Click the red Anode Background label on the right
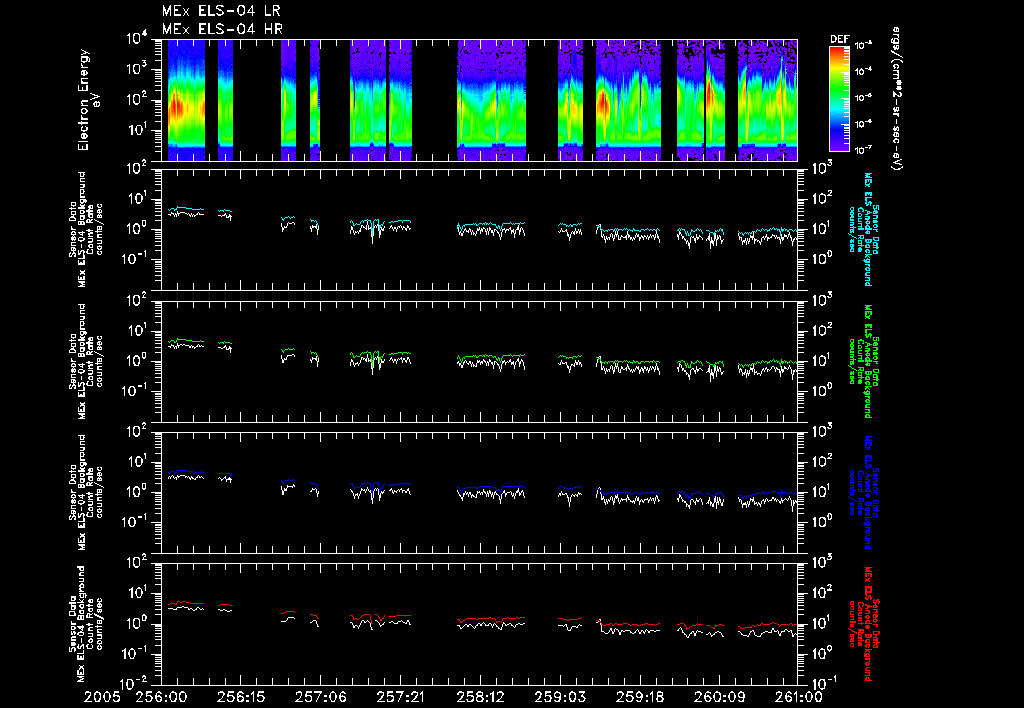This screenshot has height=708, width=1024. 863,623
